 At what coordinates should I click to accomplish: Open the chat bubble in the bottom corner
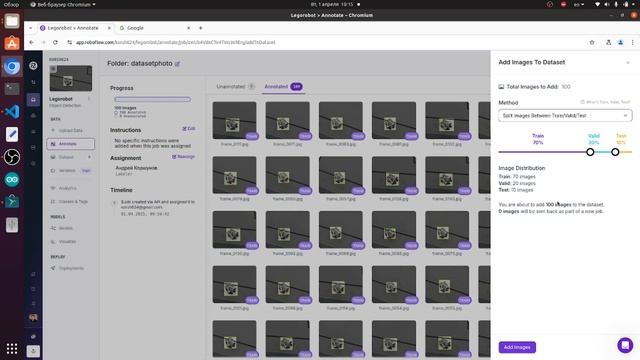click(x=625, y=345)
